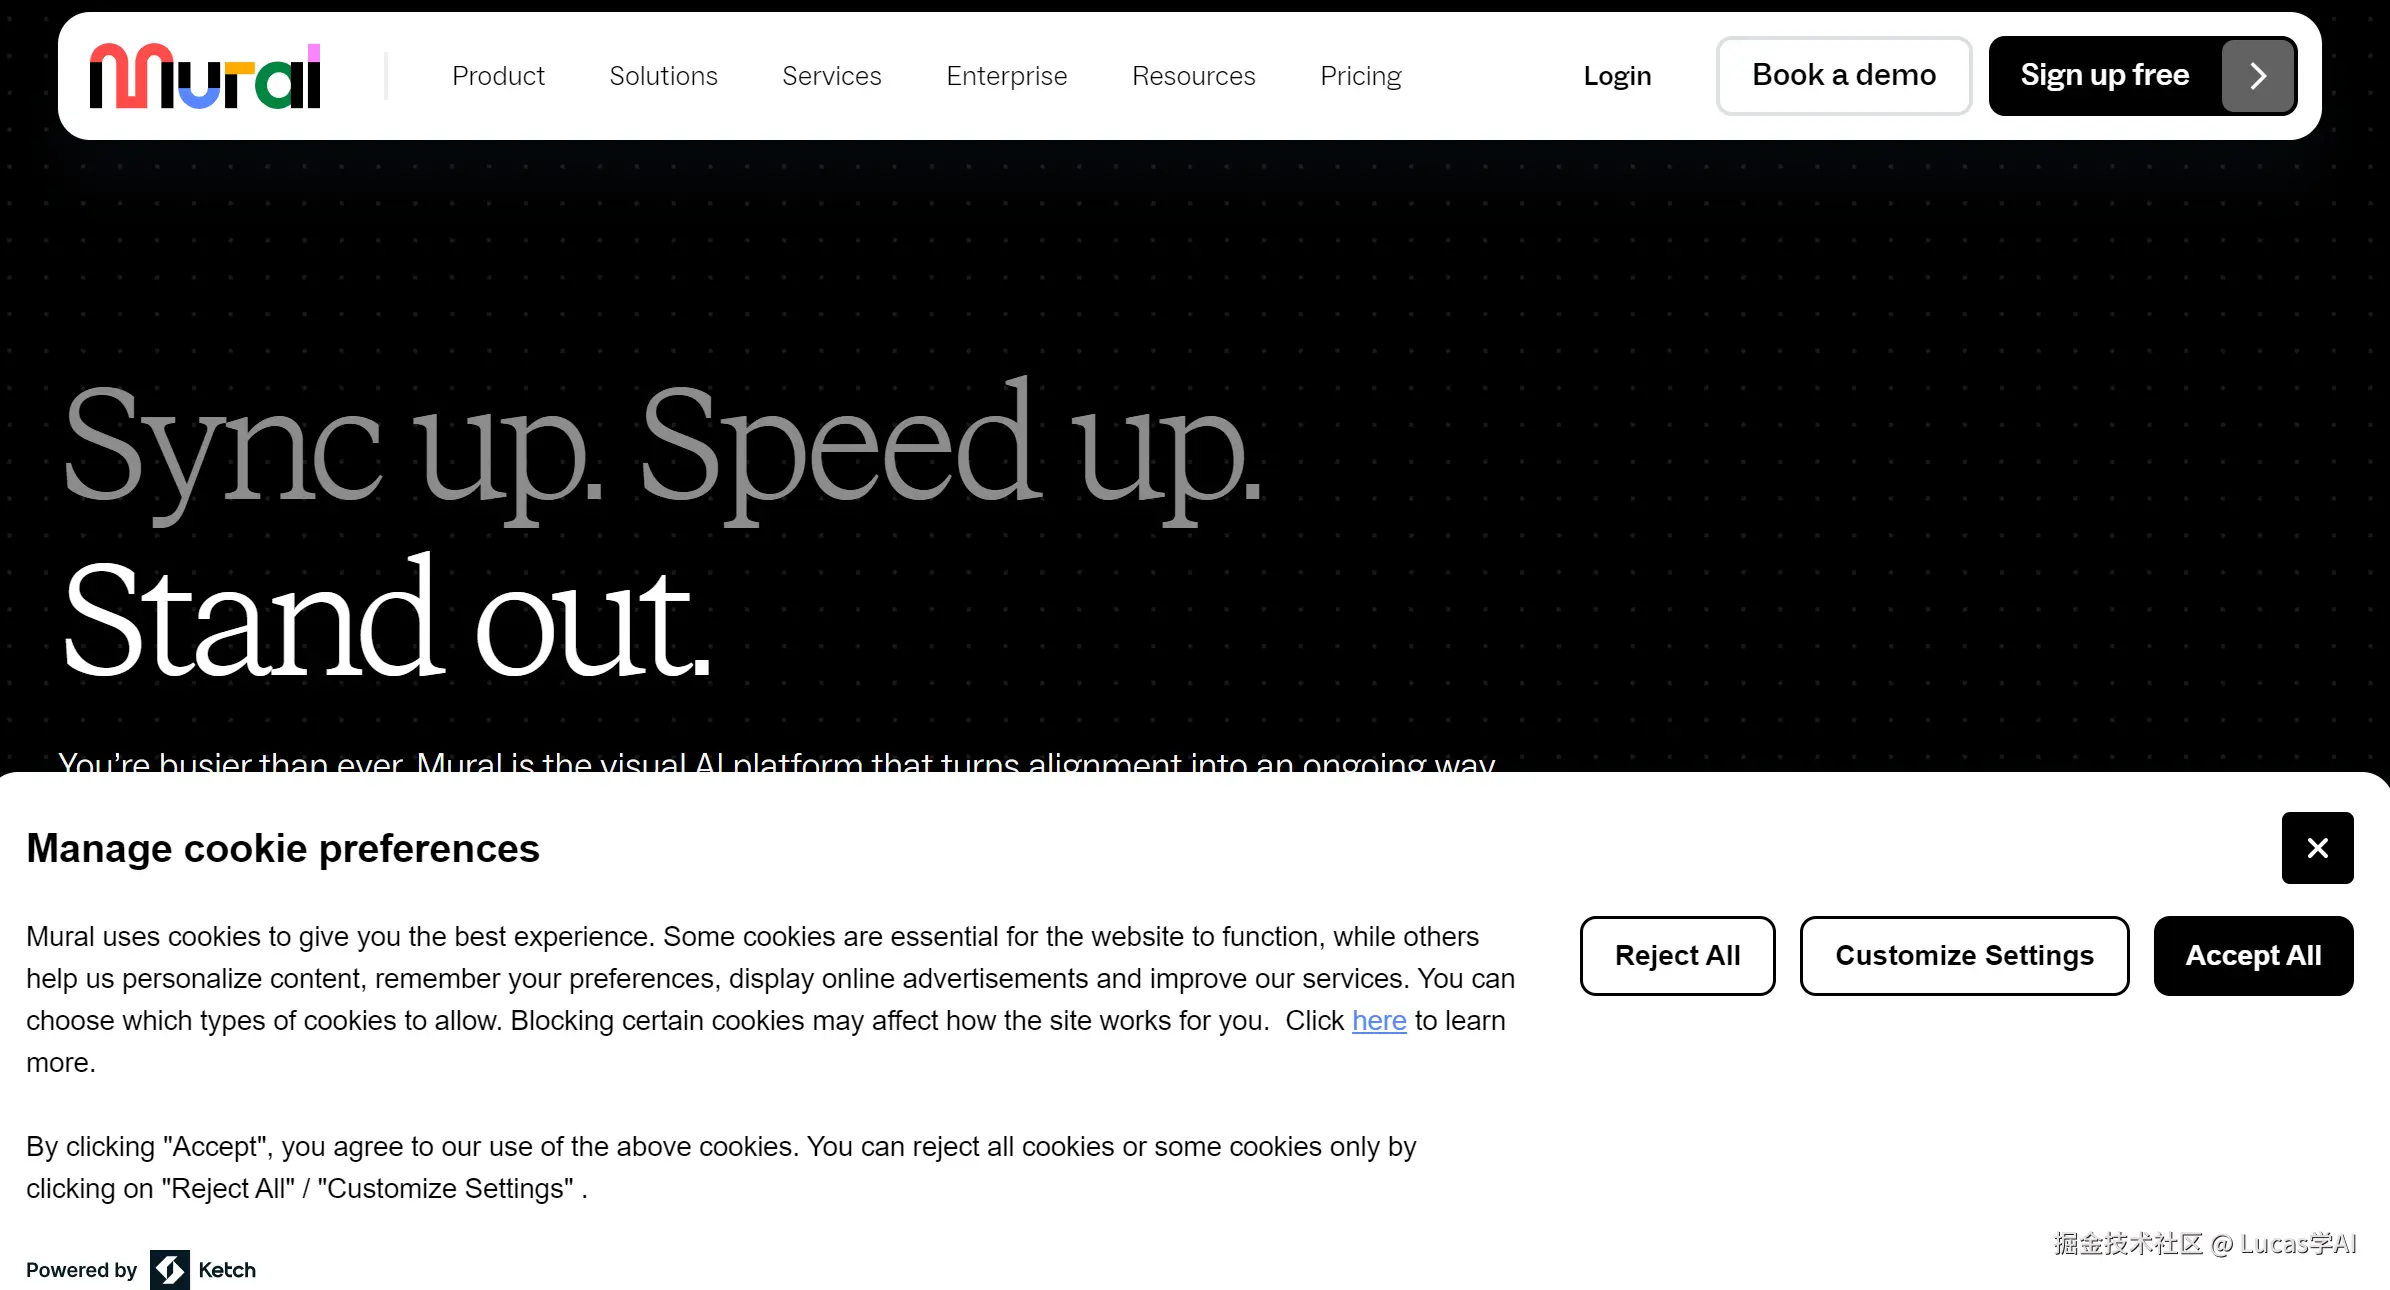The image size is (2390, 1290).
Task: Click the Mural logo
Action: tap(205, 76)
